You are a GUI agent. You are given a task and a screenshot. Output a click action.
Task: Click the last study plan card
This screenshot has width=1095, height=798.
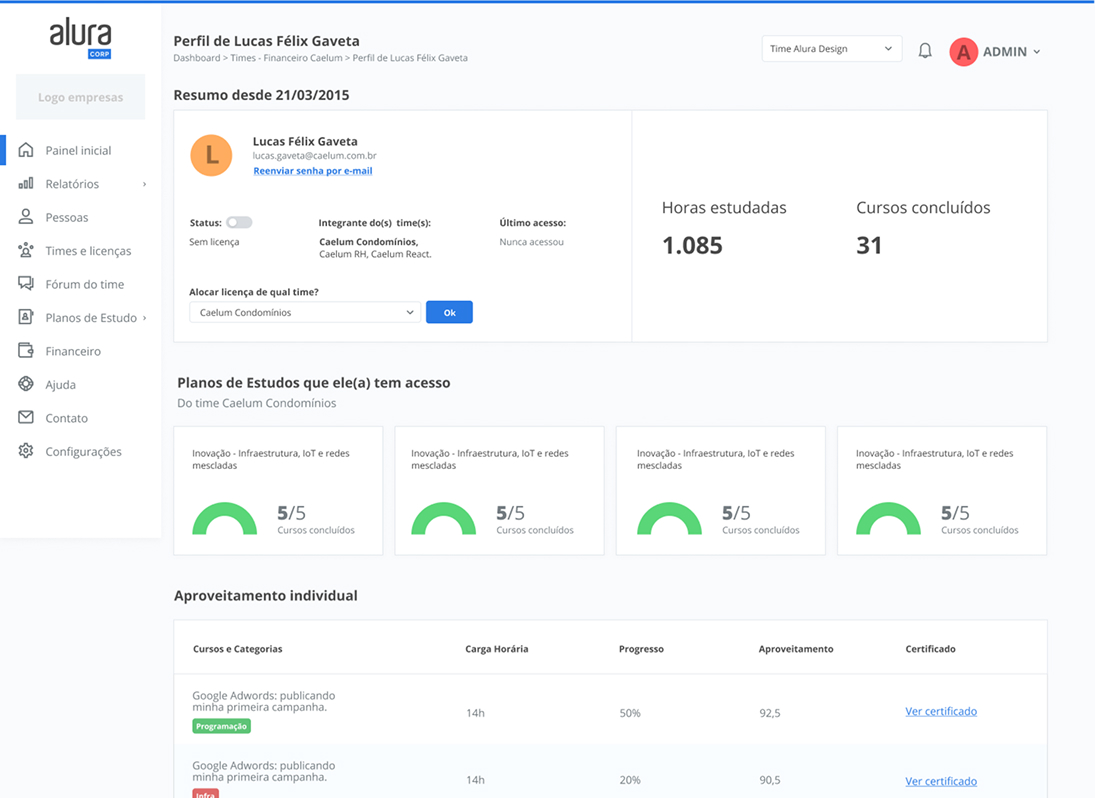[942, 491]
